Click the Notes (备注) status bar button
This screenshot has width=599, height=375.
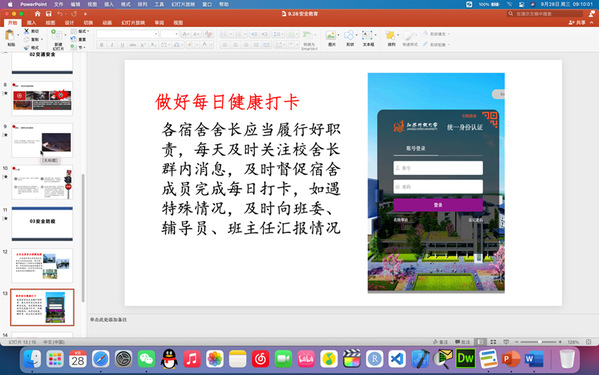(440, 342)
